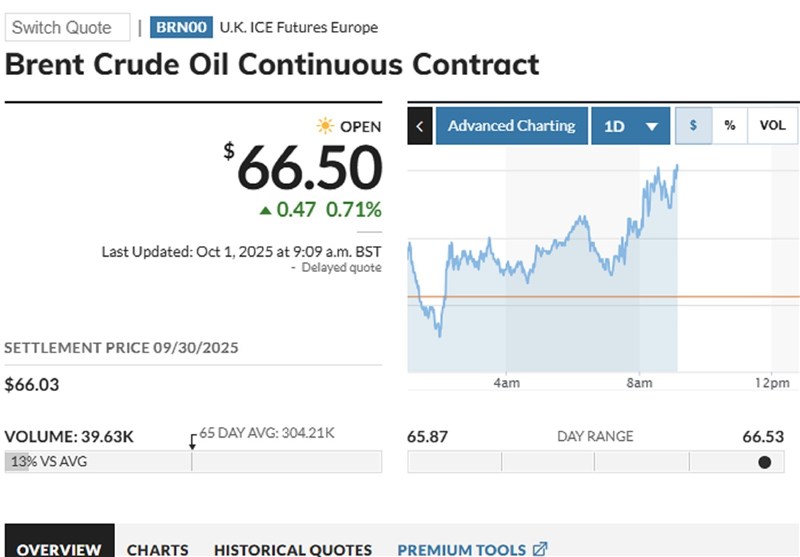Toggle the VOL volume display on chart

[x=772, y=126]
